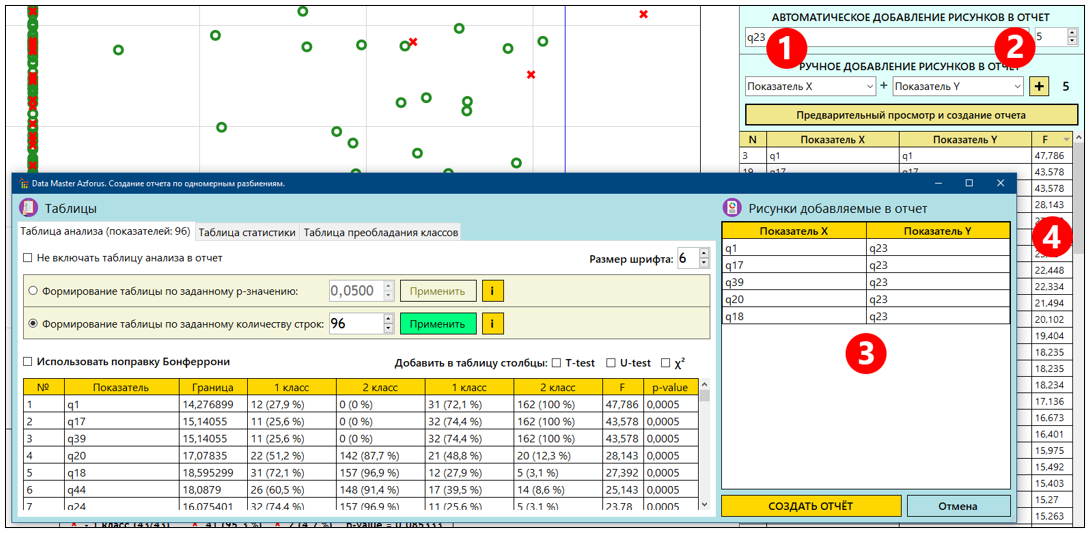This screenshot has height=533, width=1091.
Task: Select table formation by p-value radio
Action: coord(34,291)
